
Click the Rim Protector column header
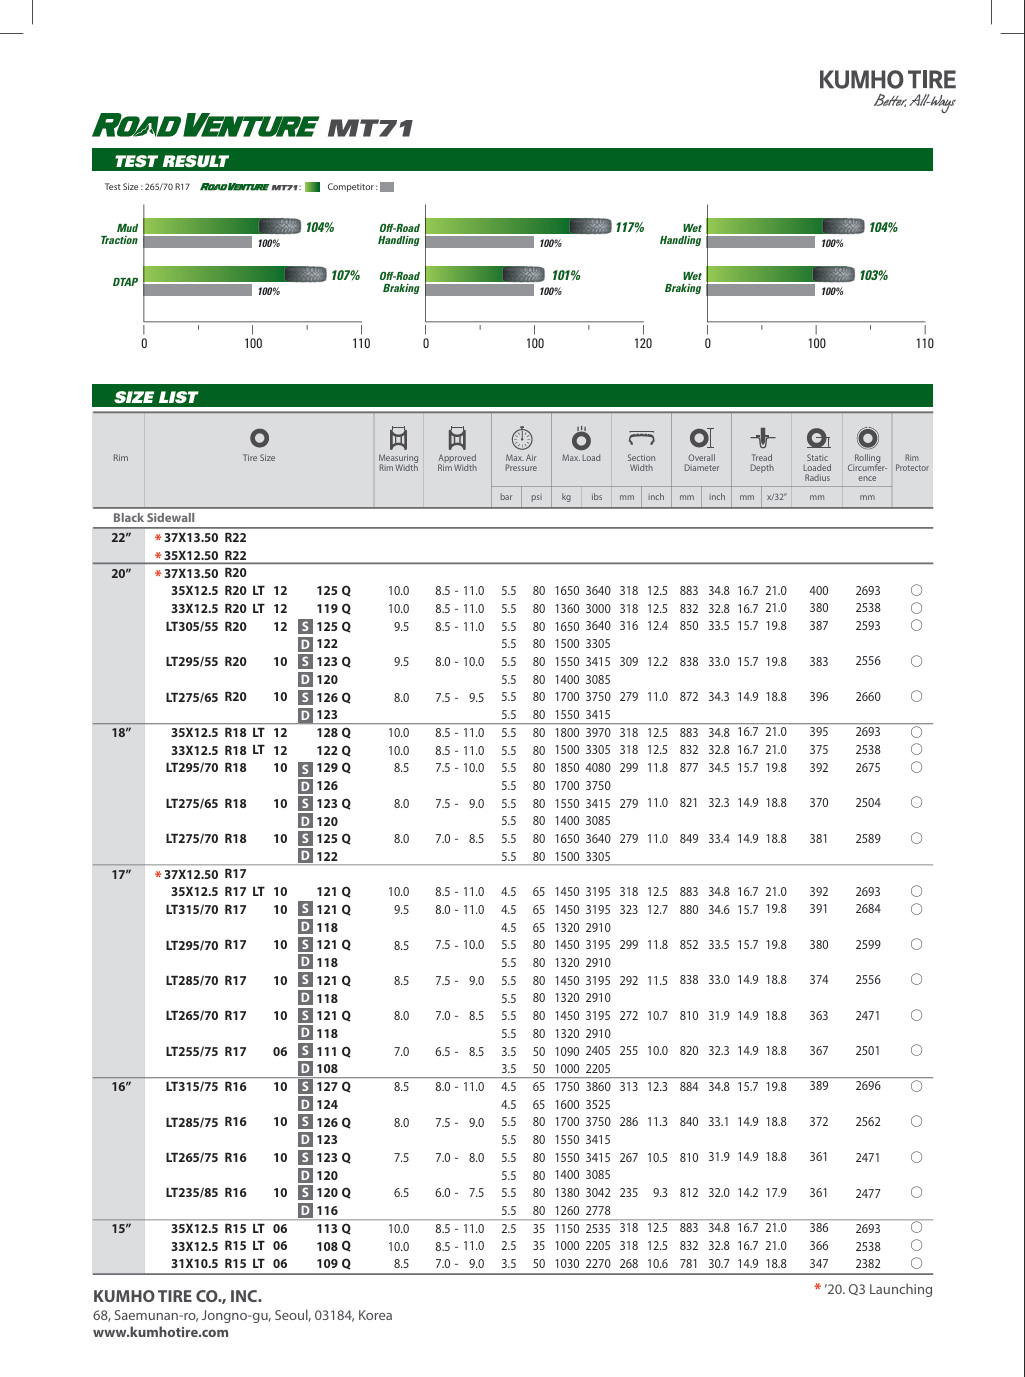tap(912, 463)
